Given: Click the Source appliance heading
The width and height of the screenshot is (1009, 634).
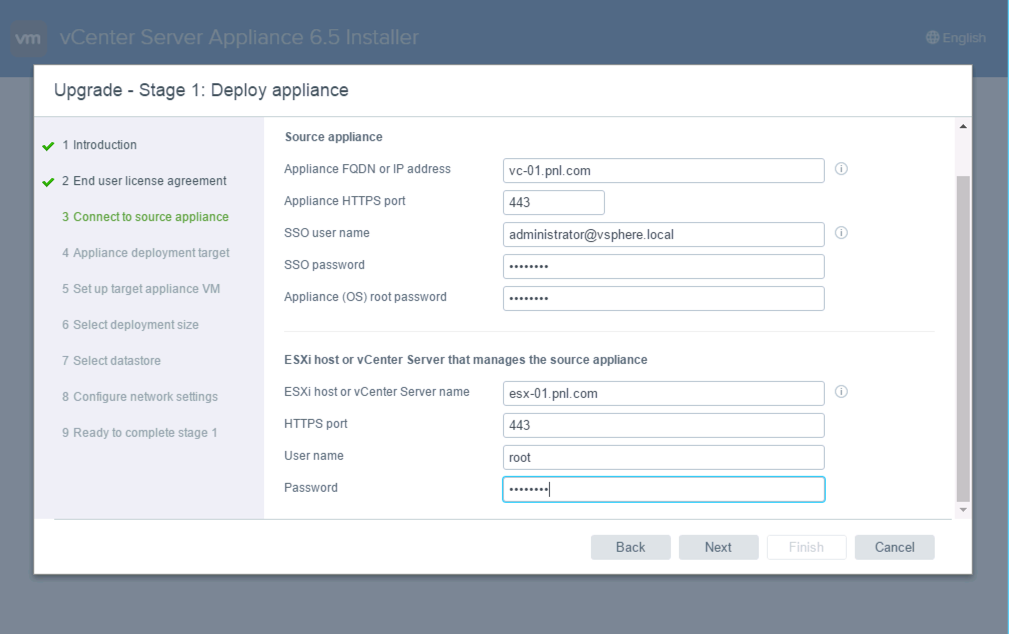Looking at the screenshot, I should pos(333,137).
